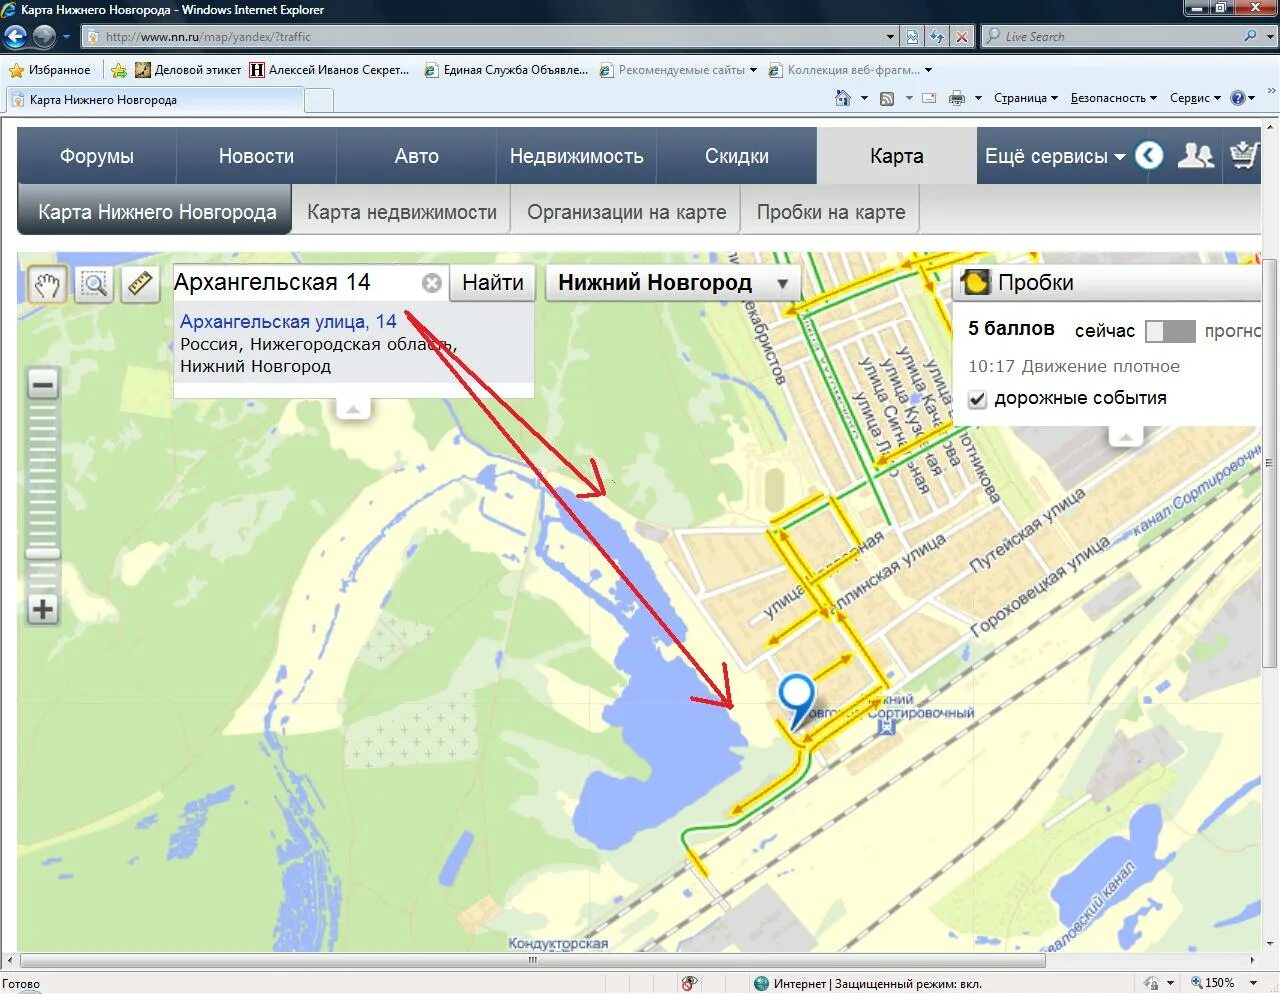
Task: Select the hand pan tool on map
Action: click(x=46, y=285)
